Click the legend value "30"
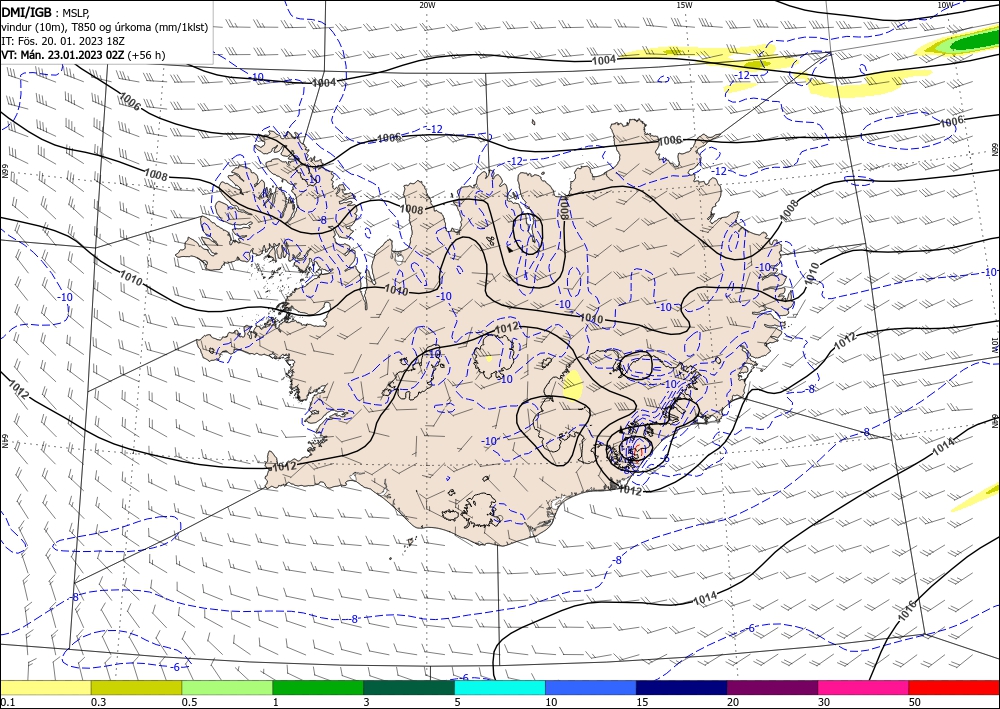The image size is (1000, 709). point(824,702)
